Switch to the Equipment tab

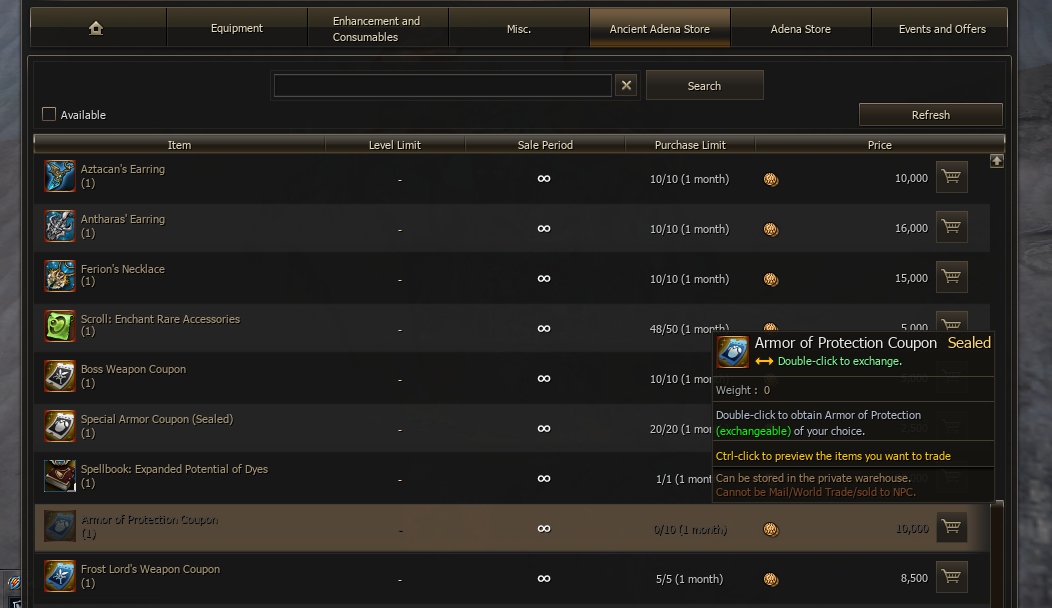(237, 28)
